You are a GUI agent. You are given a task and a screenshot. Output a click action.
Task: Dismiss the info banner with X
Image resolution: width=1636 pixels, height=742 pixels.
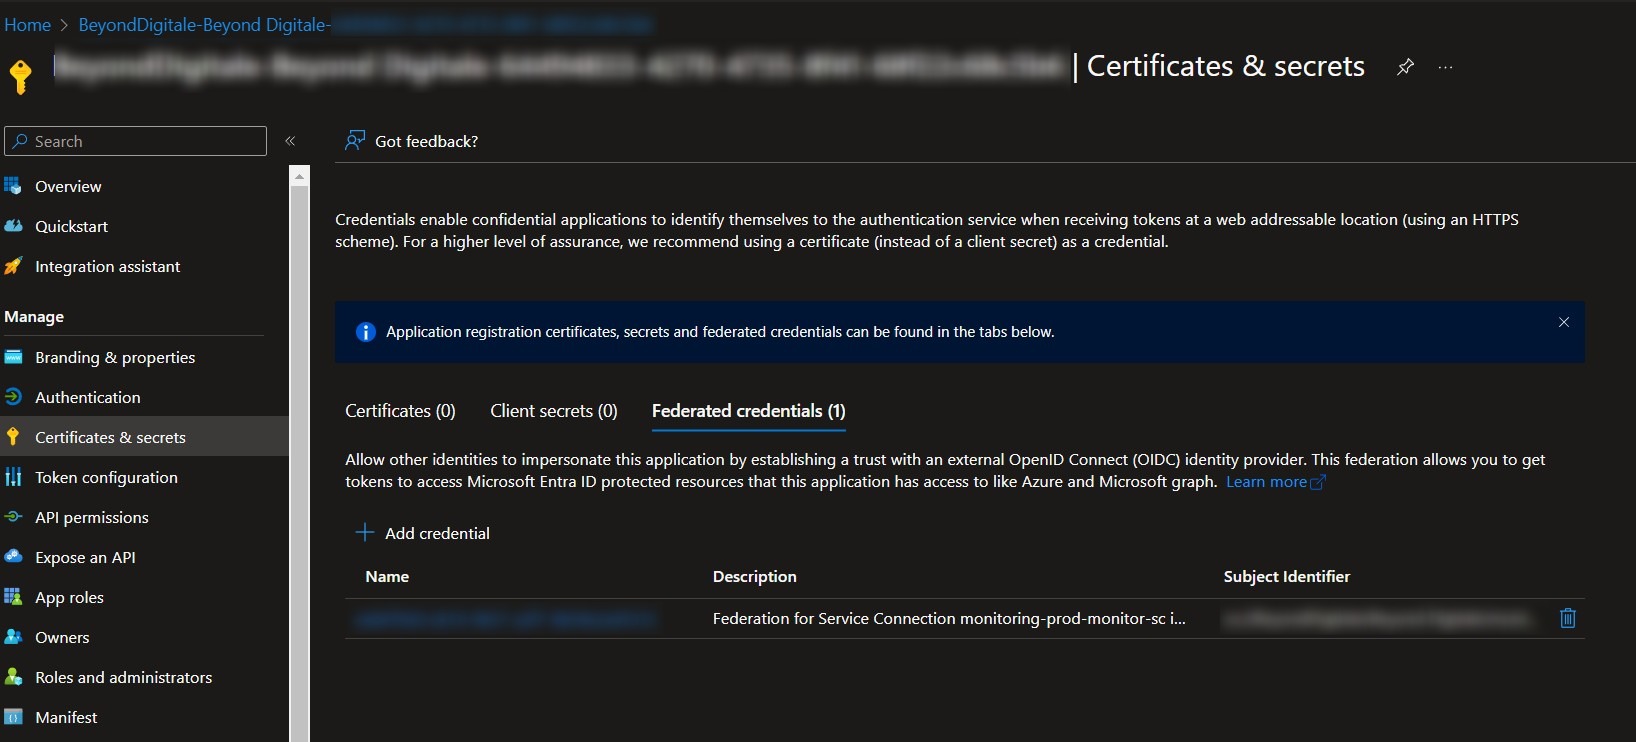click(1564, 322)
